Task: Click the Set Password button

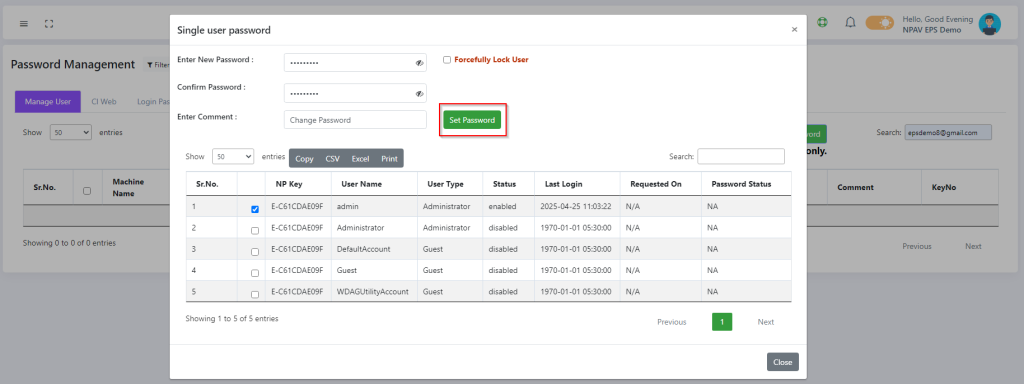Action: point(472,120)
